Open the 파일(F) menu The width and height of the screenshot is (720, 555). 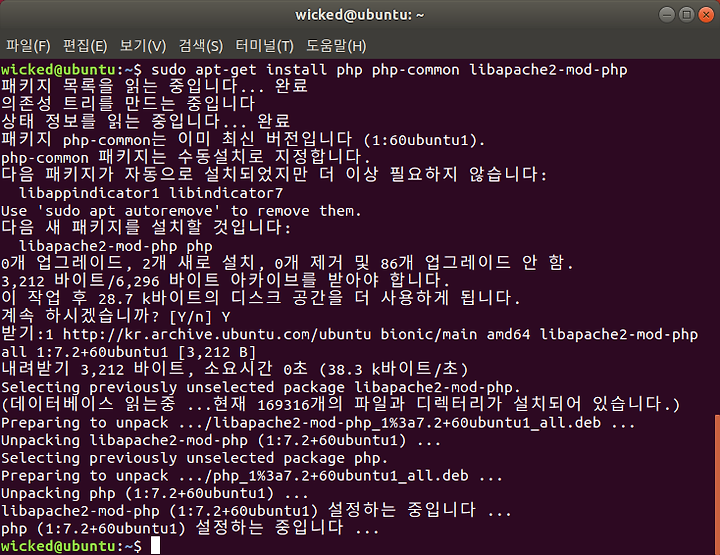pos(28,46)
